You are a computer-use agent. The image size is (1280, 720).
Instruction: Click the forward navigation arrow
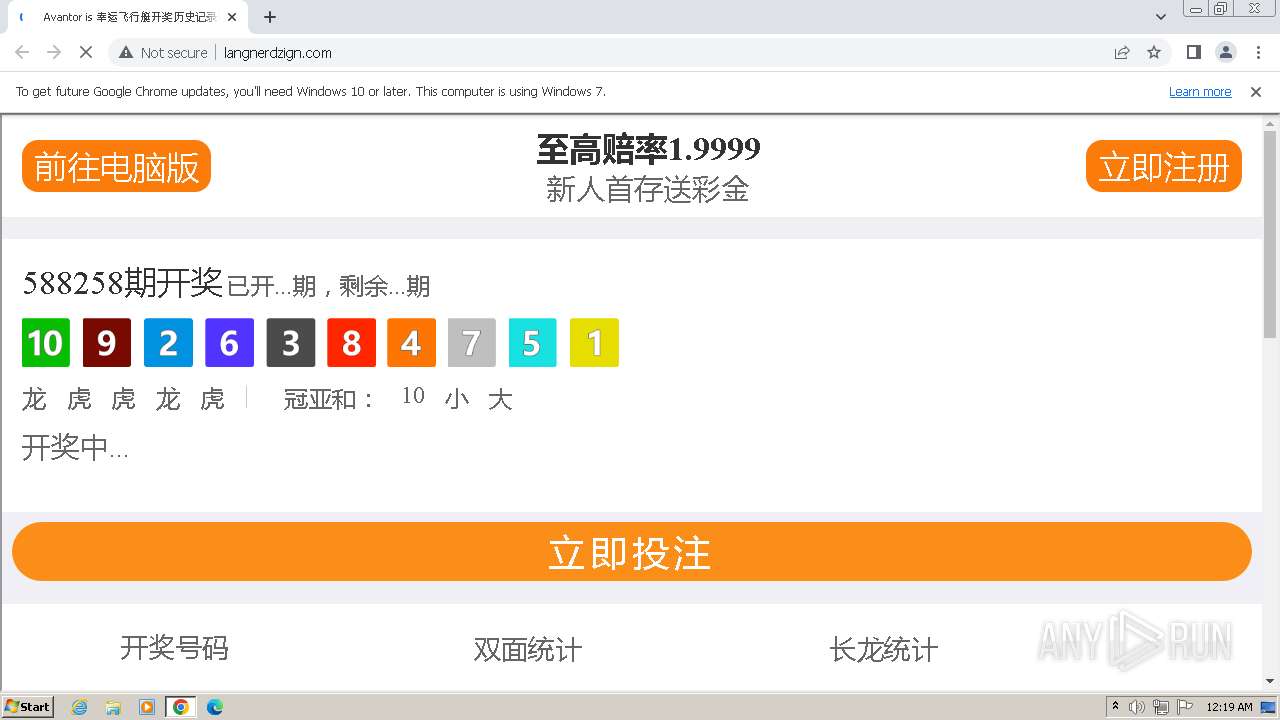pos(54,52)
